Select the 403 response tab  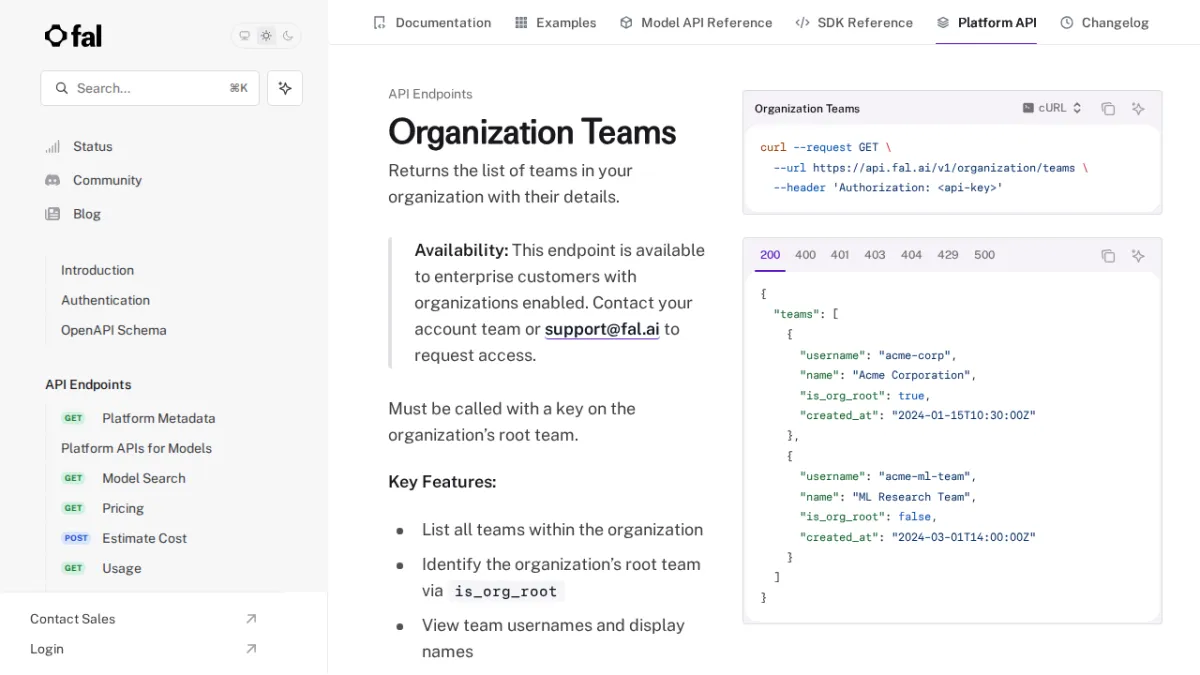875,255
